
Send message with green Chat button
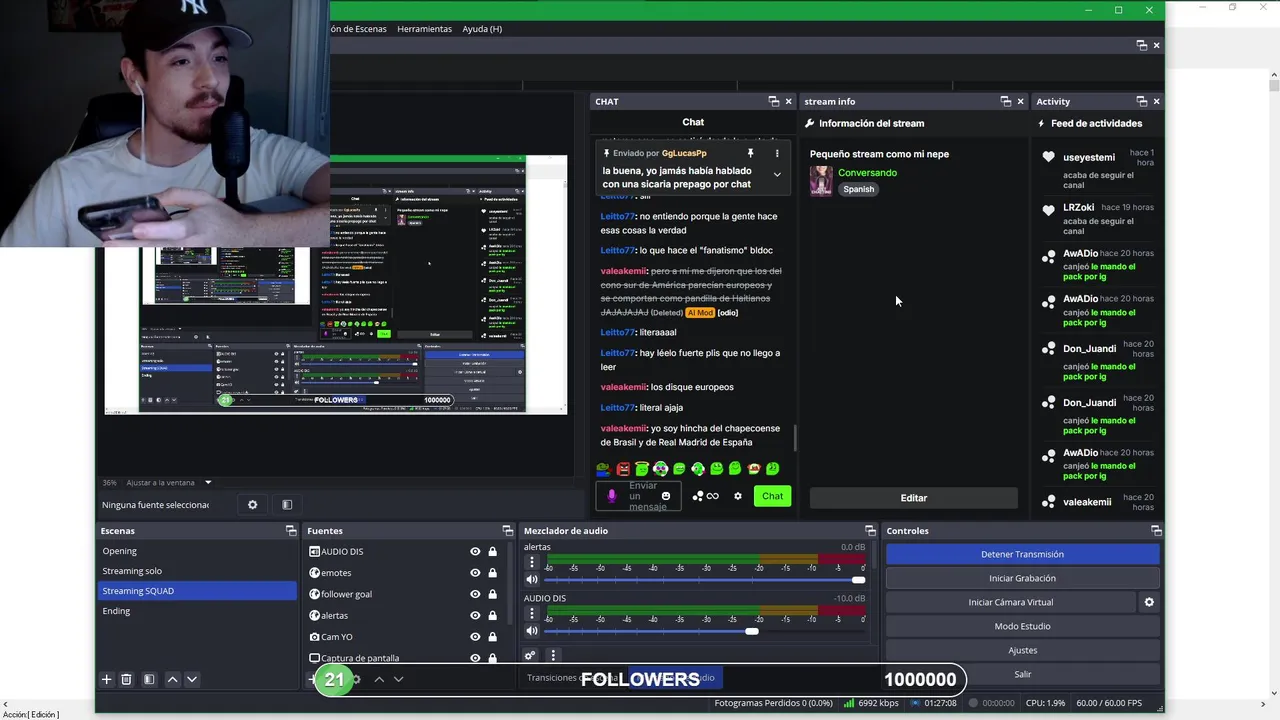pos(772,496)
